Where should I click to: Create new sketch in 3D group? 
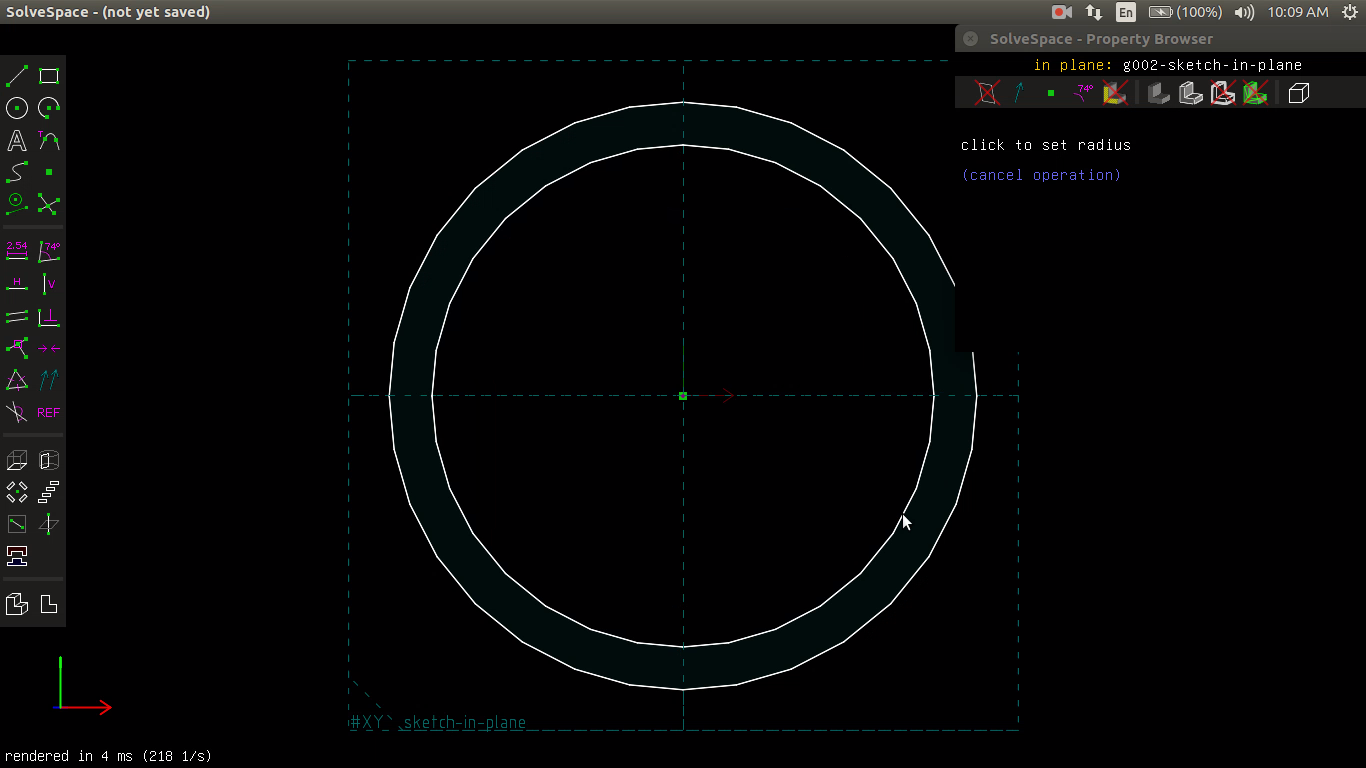pos(49,524)
